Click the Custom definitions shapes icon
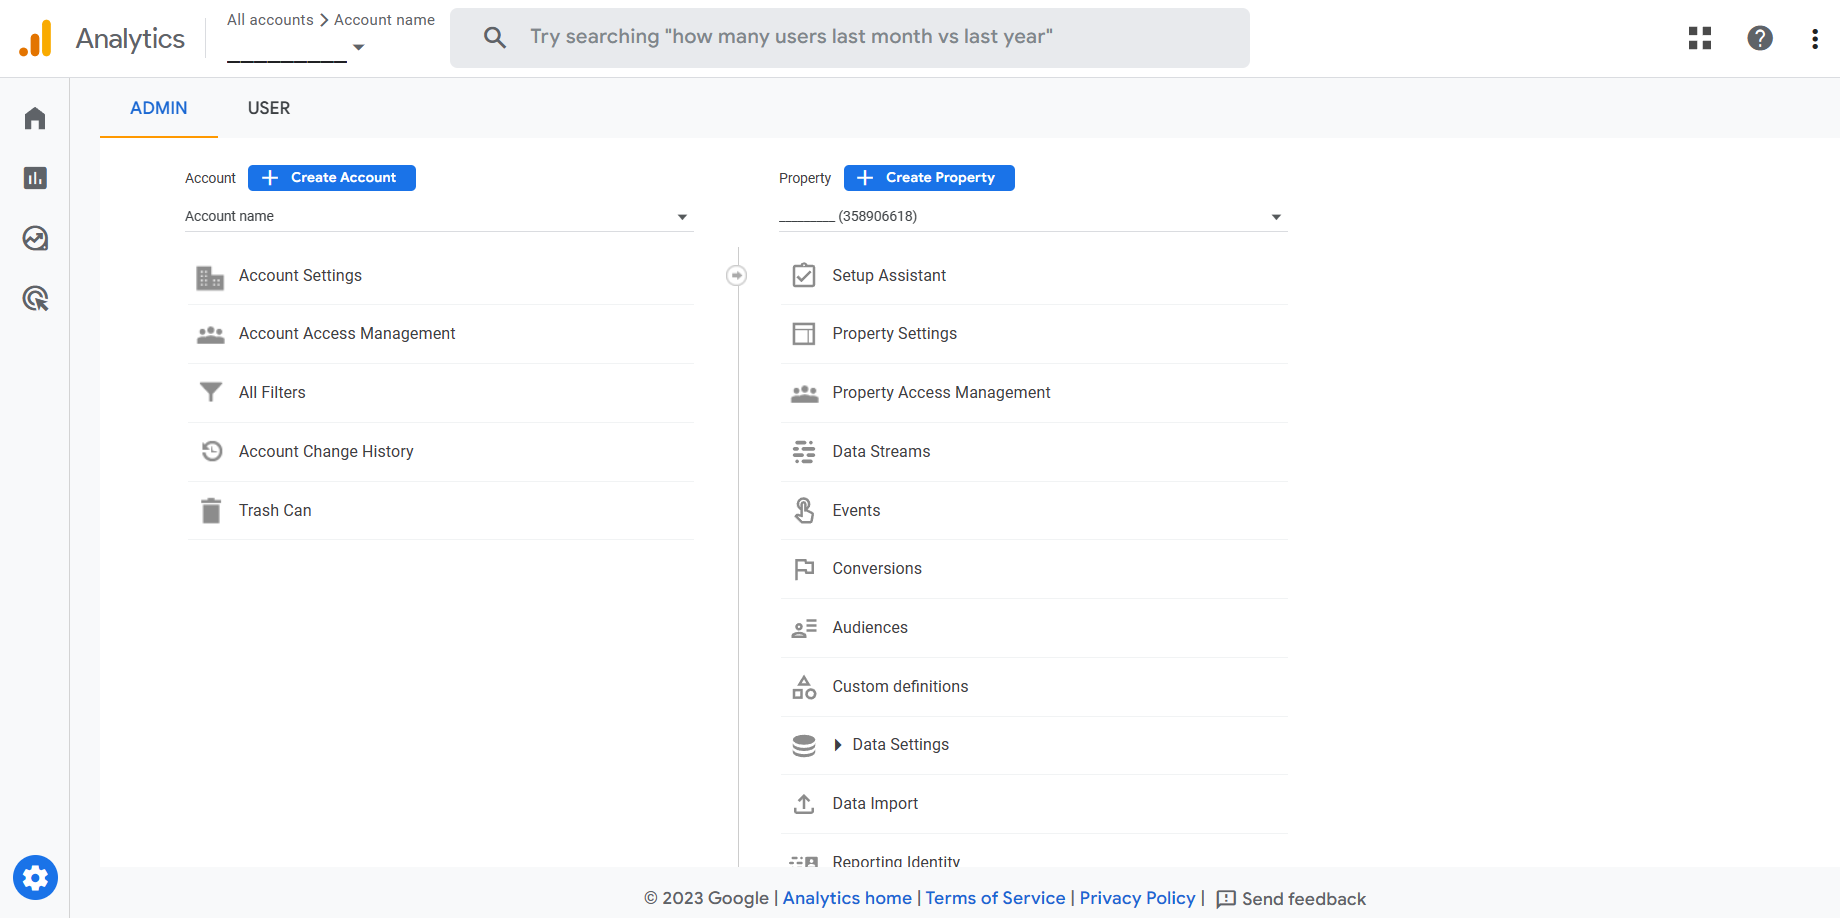The image size is (1840, 918). tap(804, 687)
